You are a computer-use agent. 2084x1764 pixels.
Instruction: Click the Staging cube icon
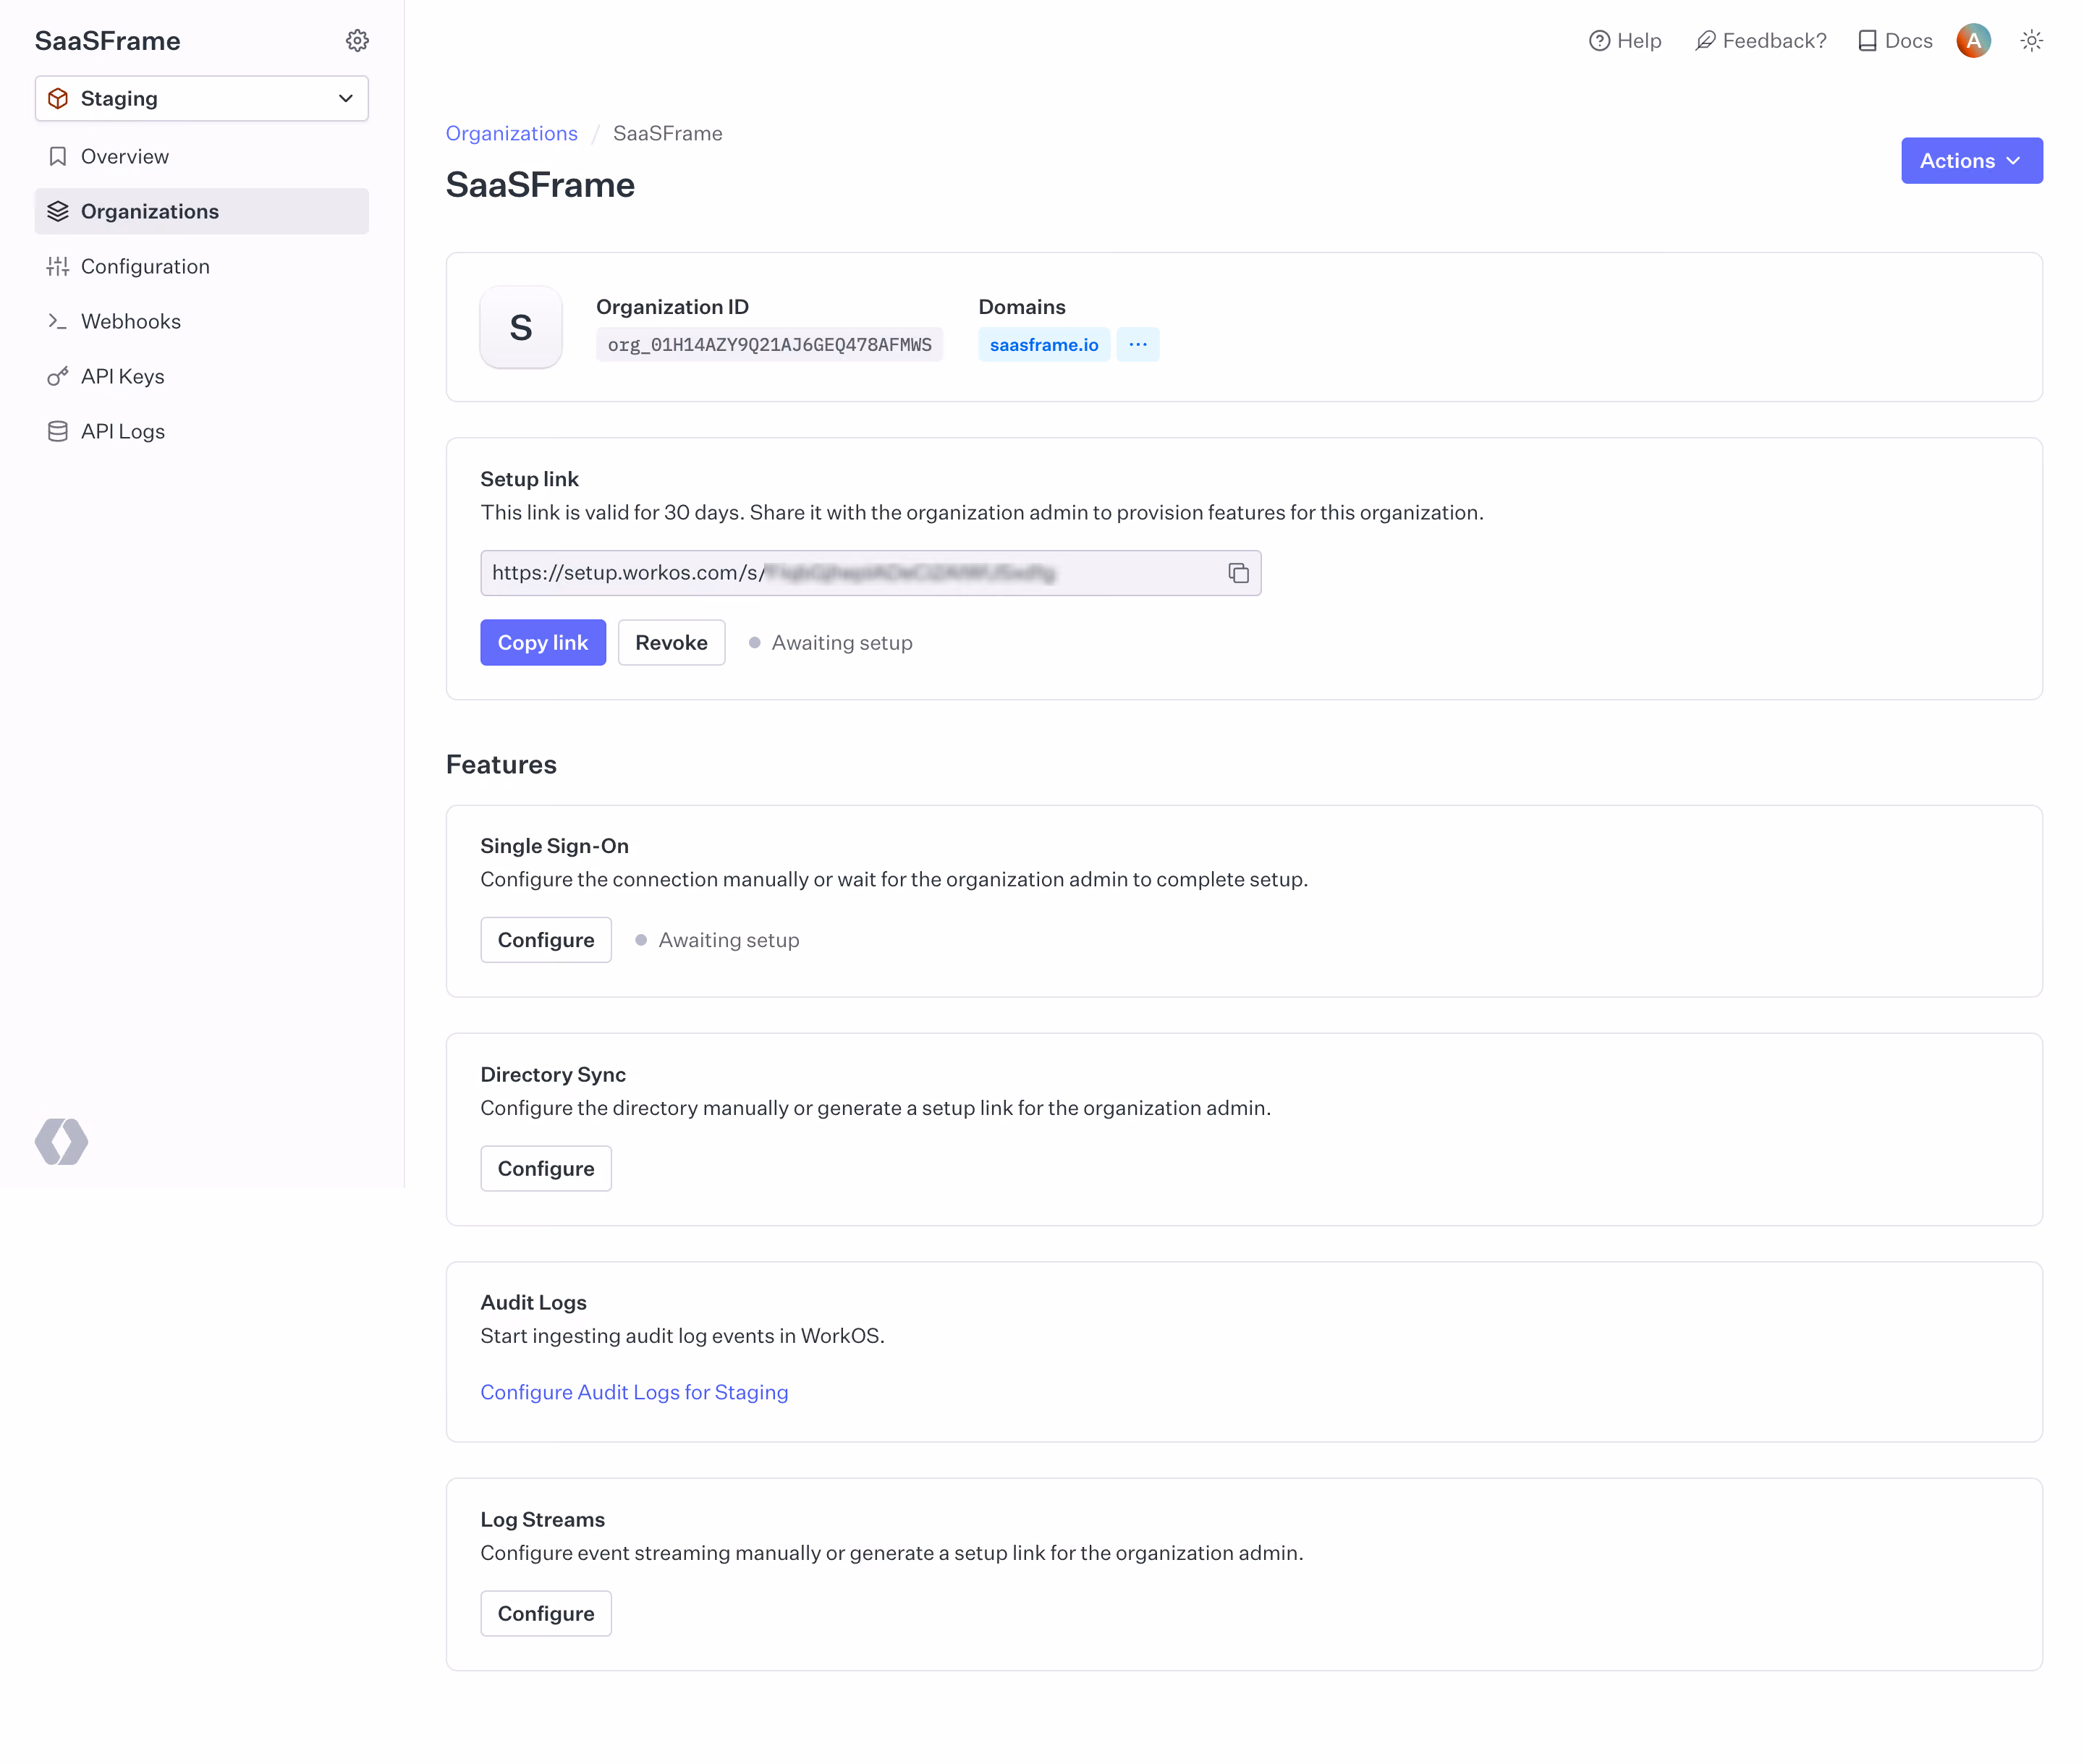(x=58, y=99)
